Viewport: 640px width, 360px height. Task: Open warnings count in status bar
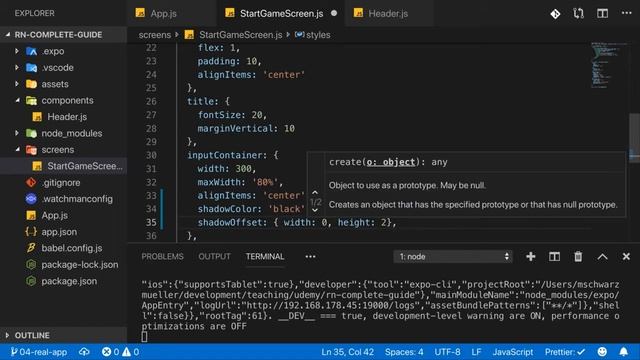pos(131,351)
